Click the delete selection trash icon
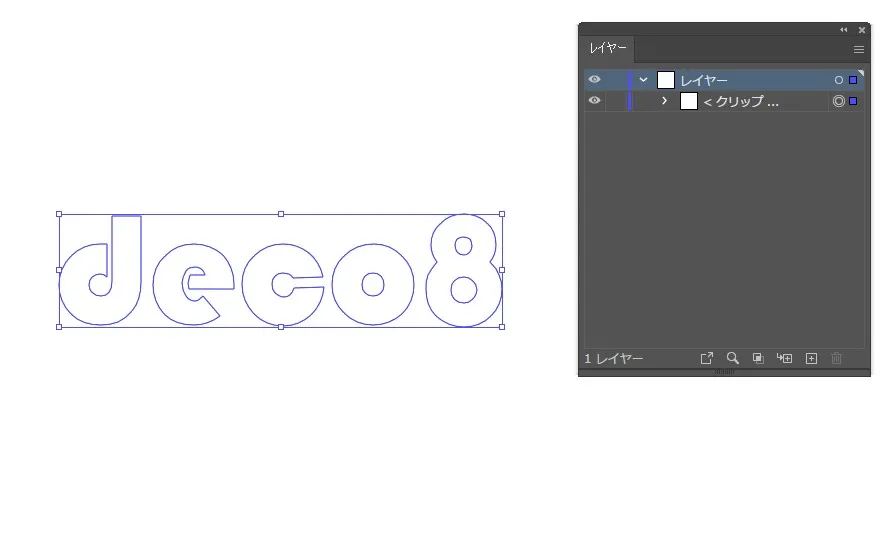 836,358
